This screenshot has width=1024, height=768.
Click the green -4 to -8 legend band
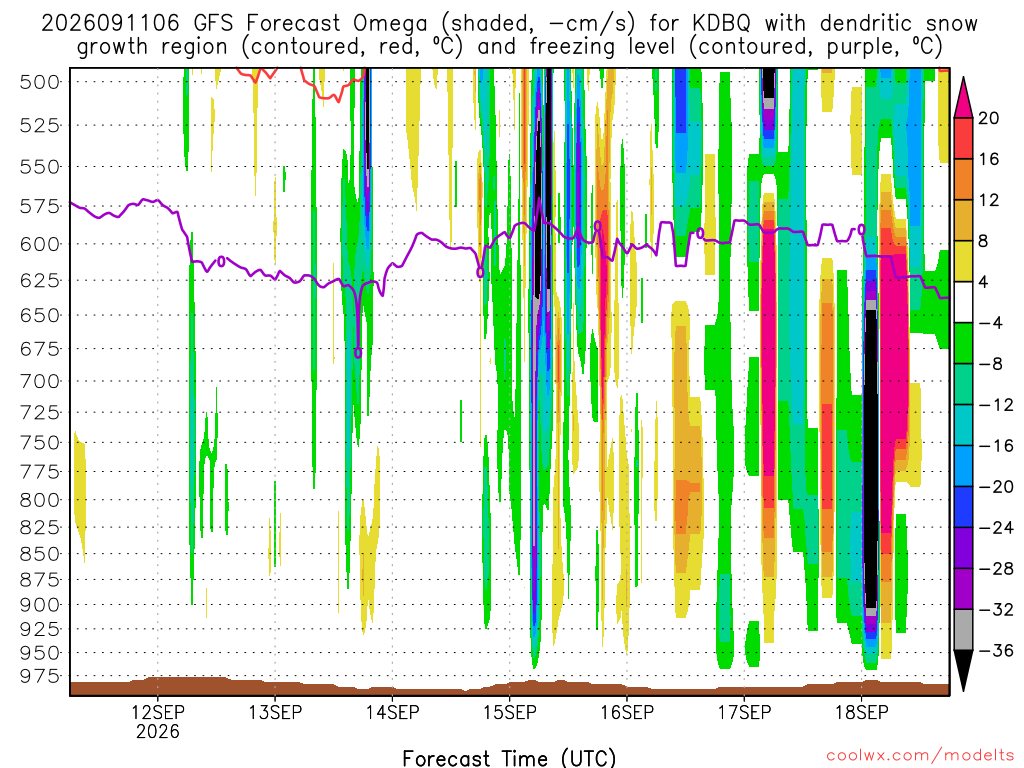tap(963, 343)
